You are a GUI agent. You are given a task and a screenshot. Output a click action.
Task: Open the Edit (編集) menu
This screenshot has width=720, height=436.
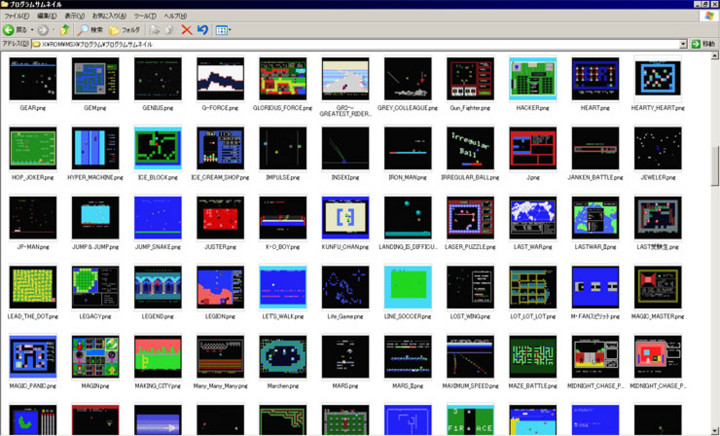pos(47,16)
